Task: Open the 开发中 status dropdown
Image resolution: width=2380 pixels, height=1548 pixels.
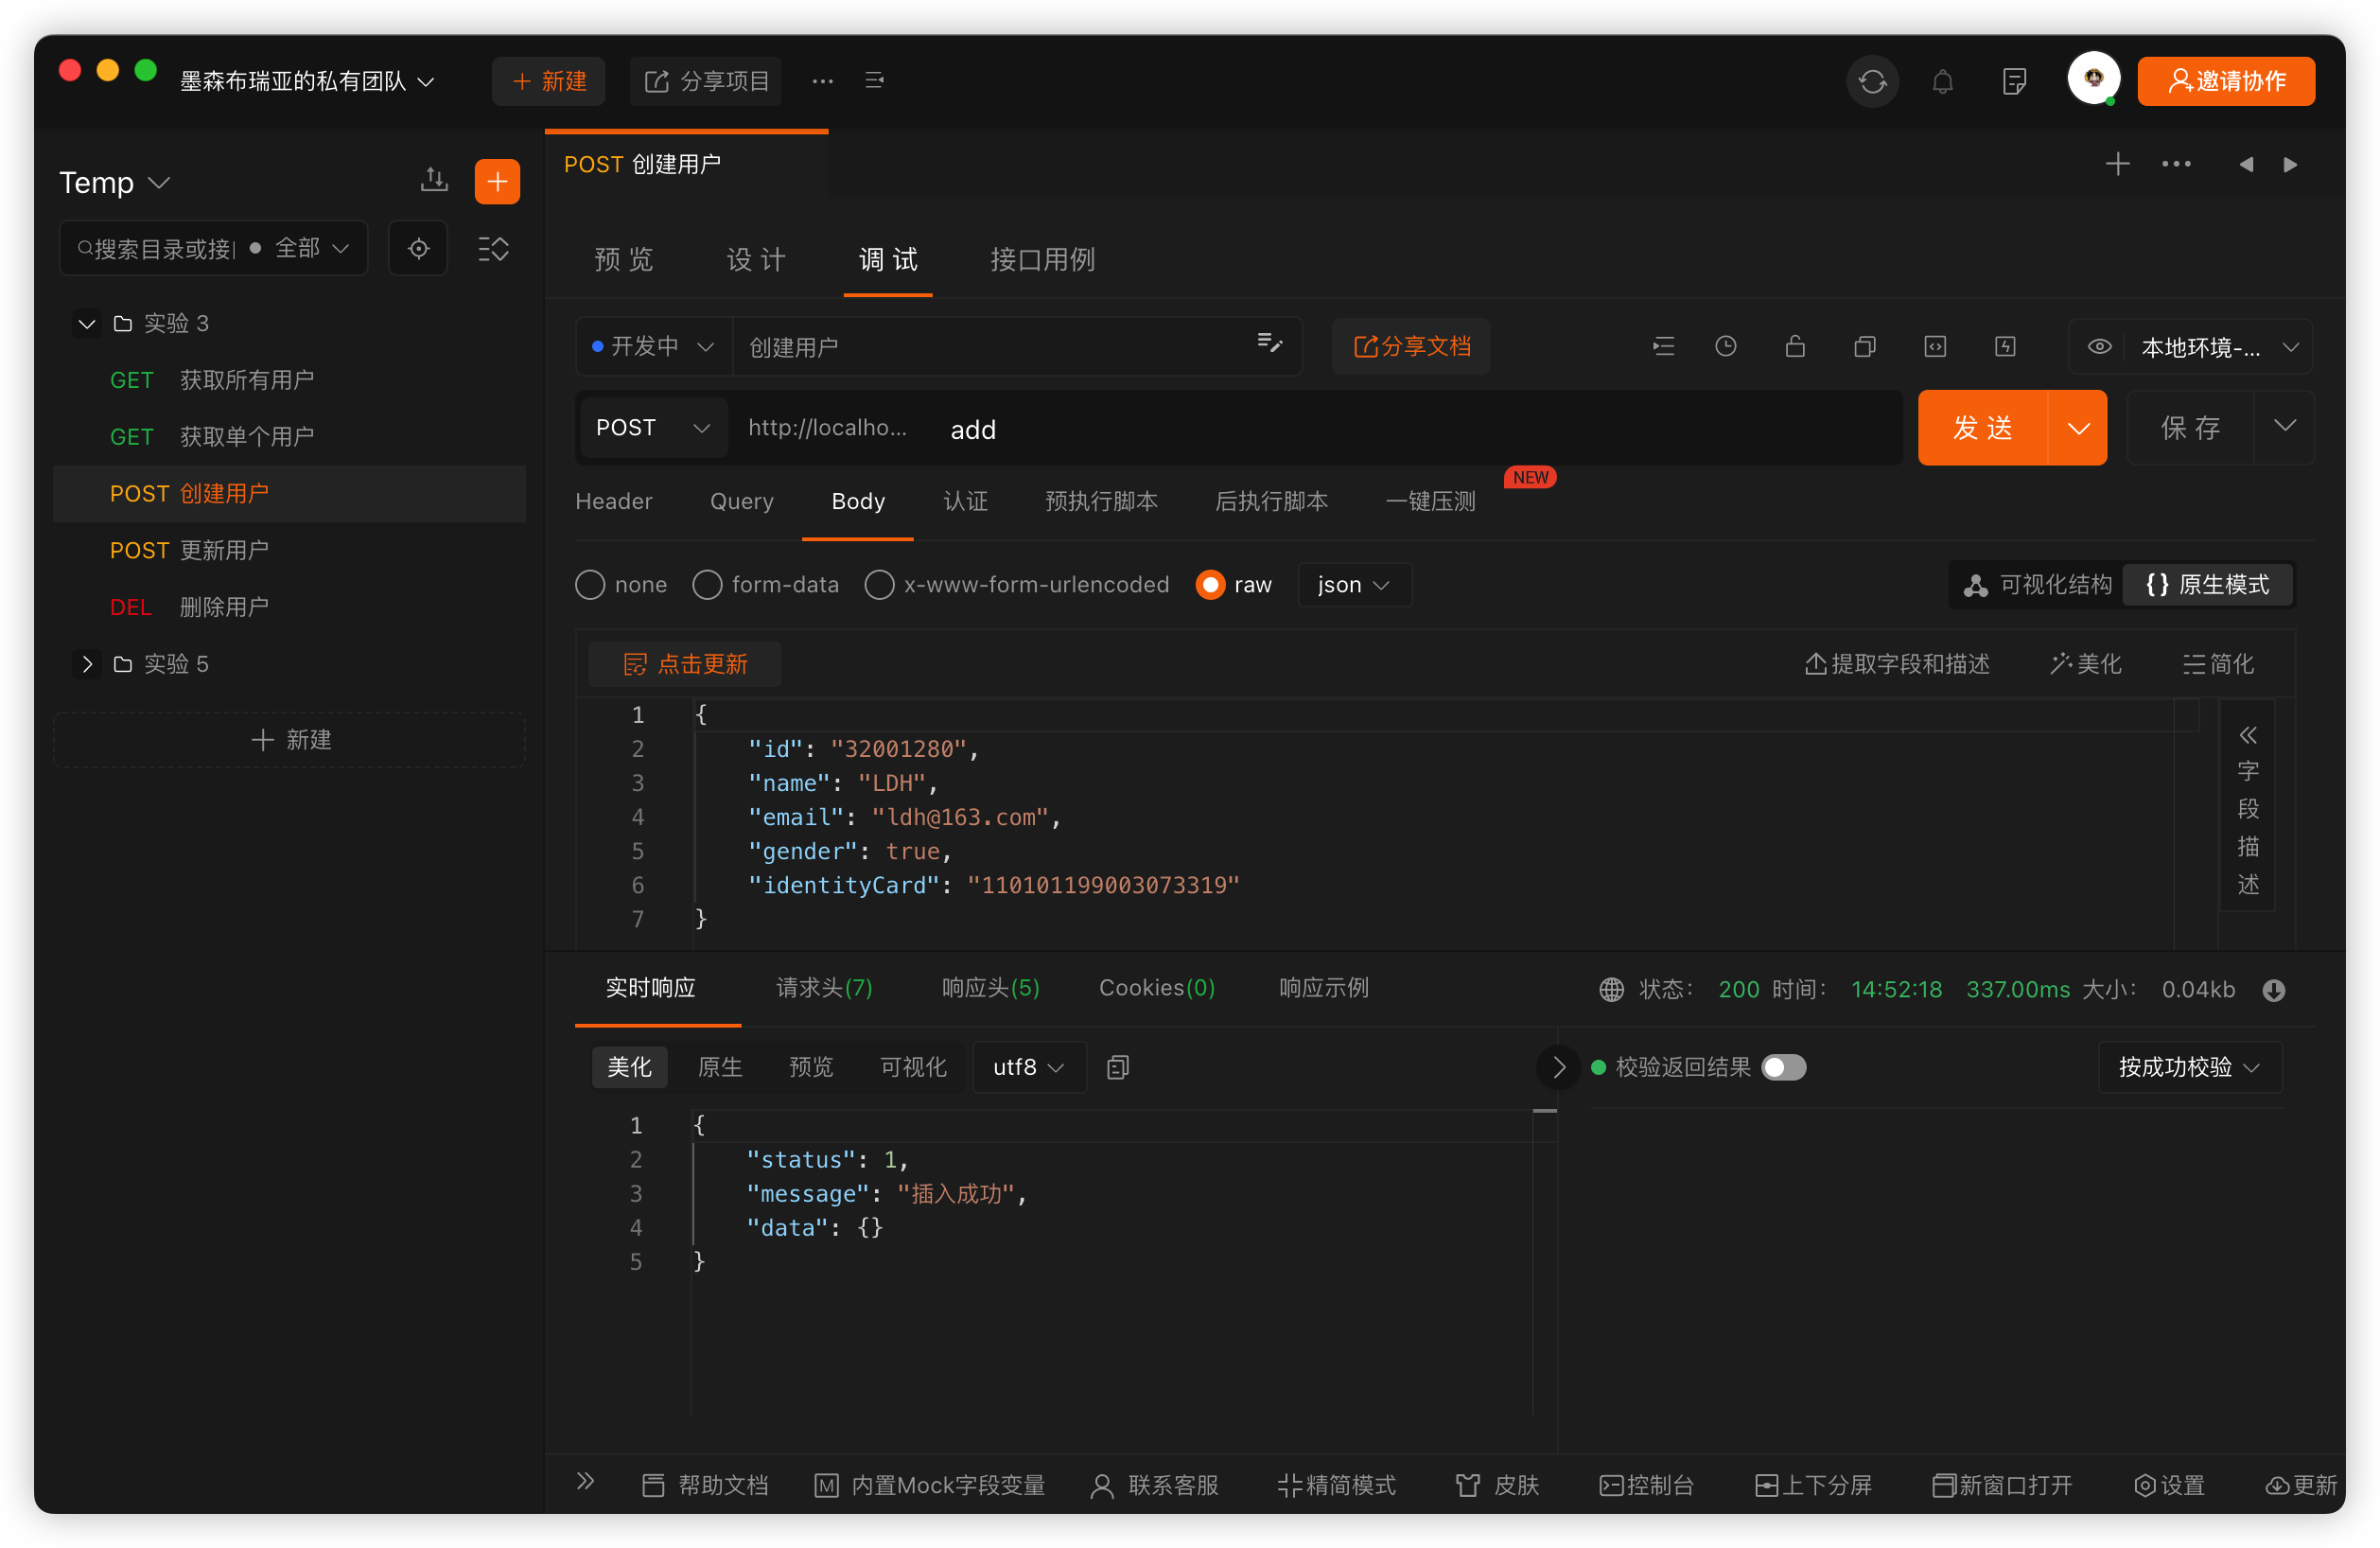Action: tap(654, 346)
